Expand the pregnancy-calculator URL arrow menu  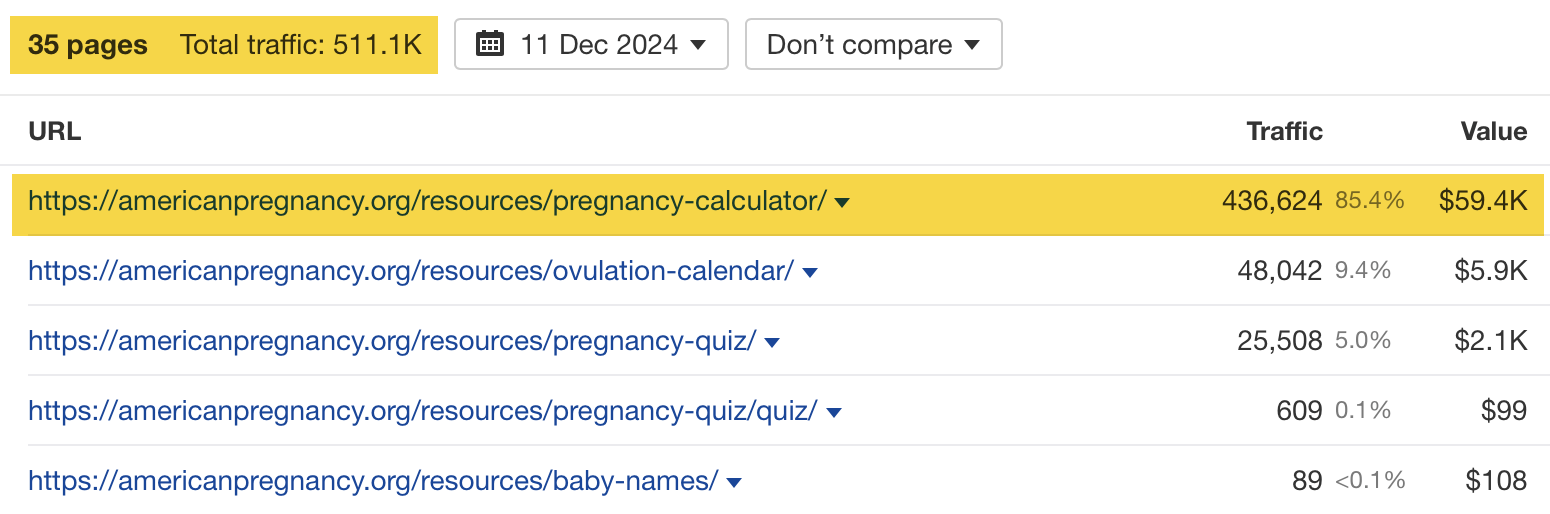pos(842,202)
